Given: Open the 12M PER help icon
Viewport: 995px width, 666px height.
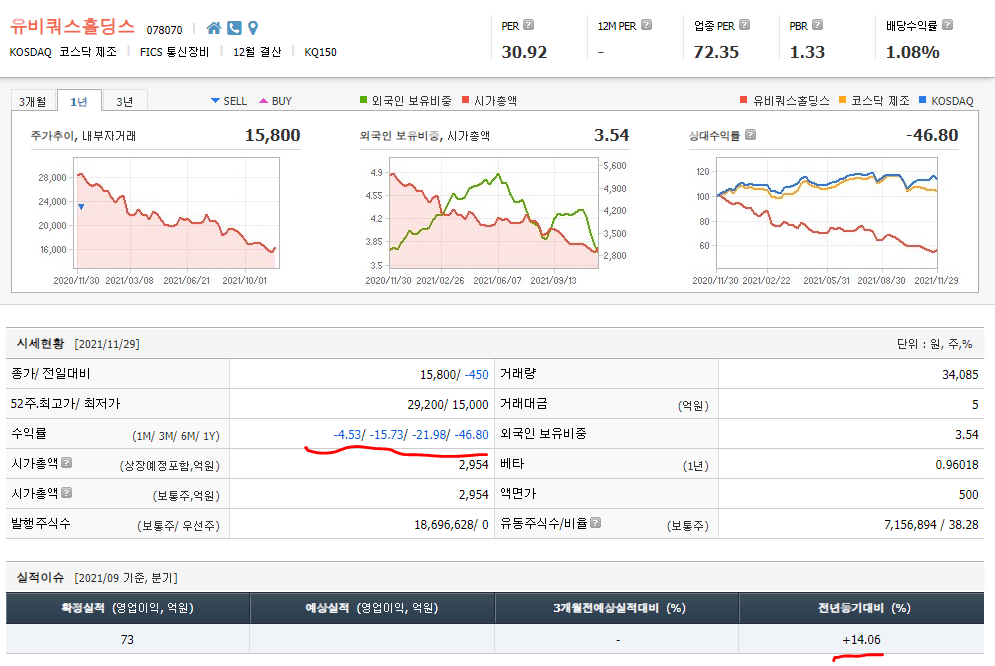Looking at the screenshot, I should coord(646,25).
